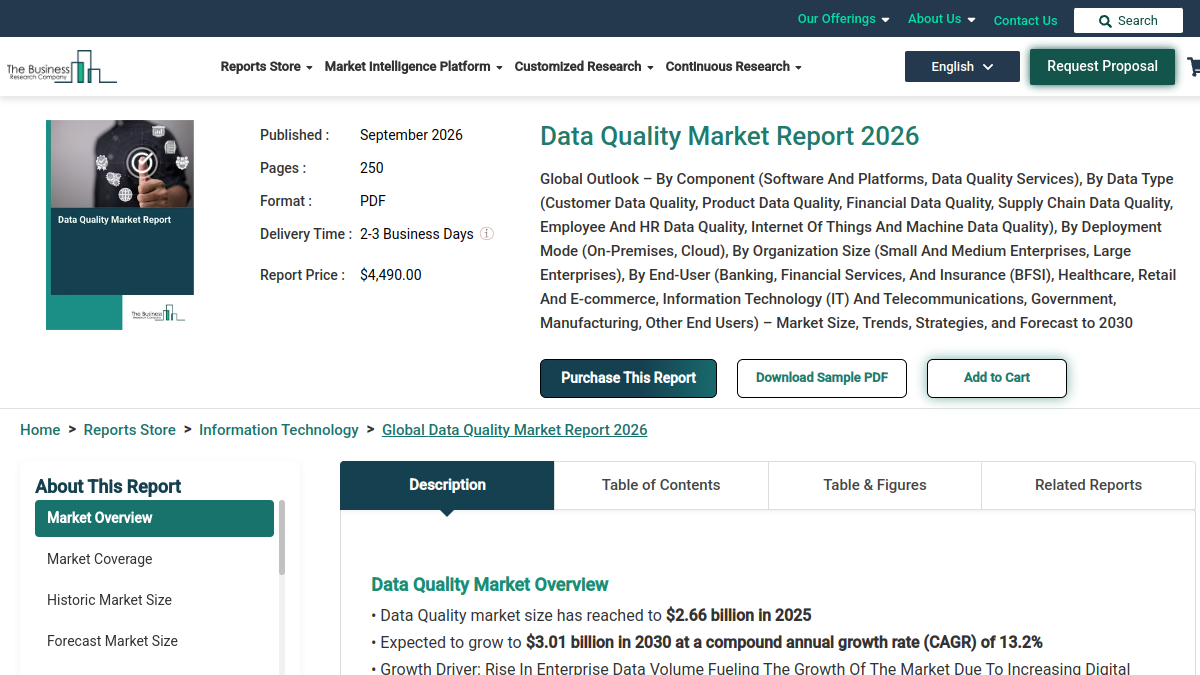Open the Reports Store menu
Image resolution: width=1200 pixels, height=675 pixels.
point(267,67)
